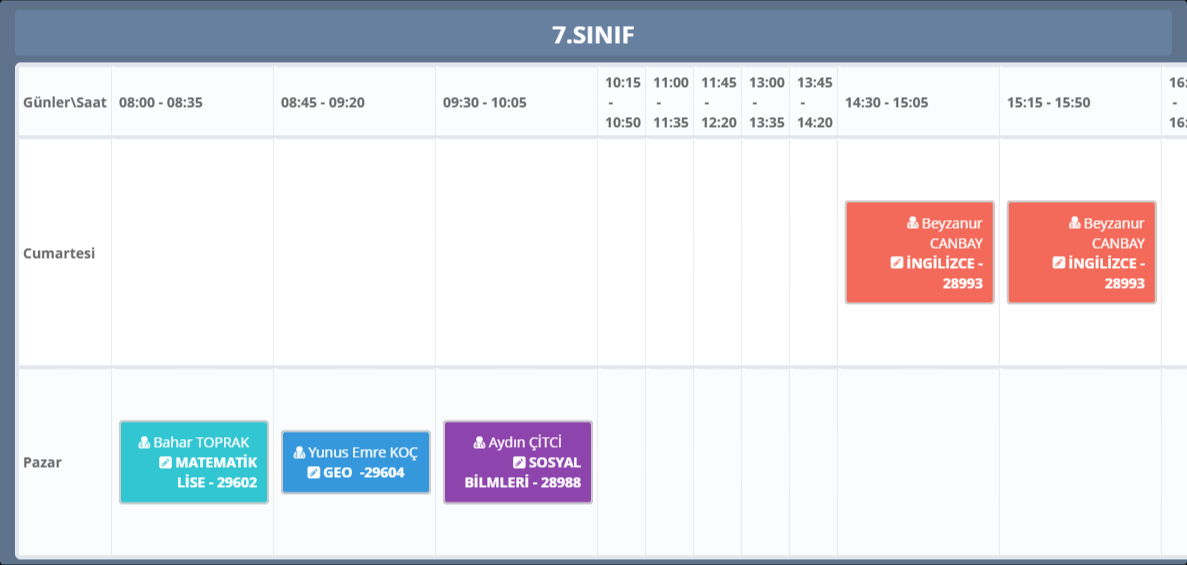Select the Pazar row header
Screen dimensions: 1187x565
pyautogui.click(x=42, y=463)
